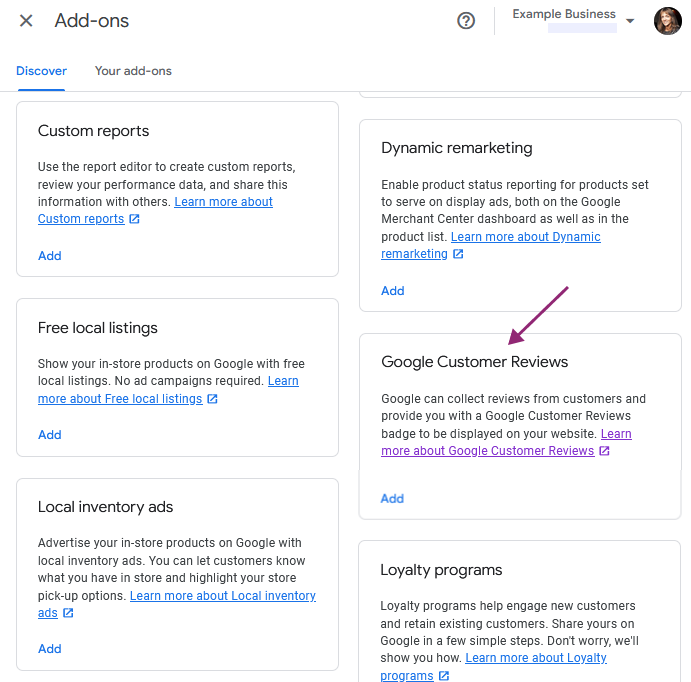
Task: Click external link icon after Local inventory ads
Action: 68,613
